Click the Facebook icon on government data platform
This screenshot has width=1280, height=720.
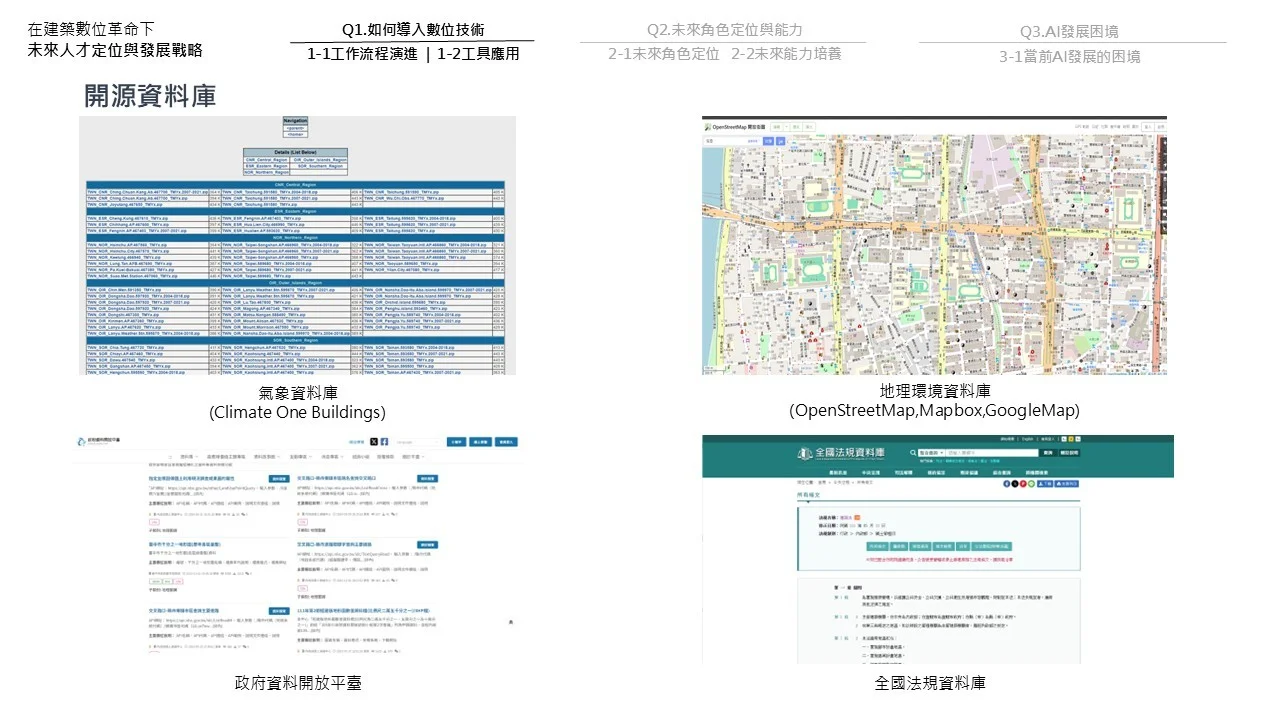[385, 441]
